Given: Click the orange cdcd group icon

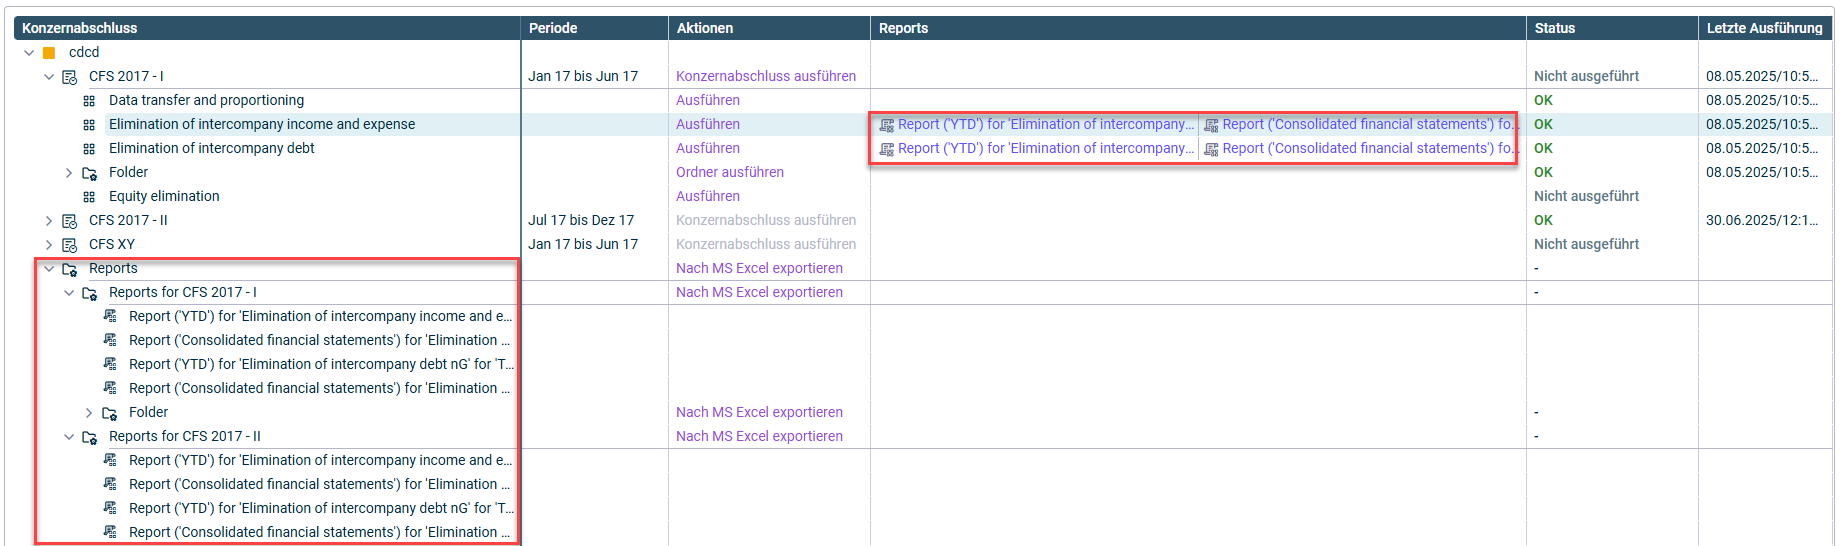Looking at the screenshot, I should pyautogui.click(x=49, y=53).
